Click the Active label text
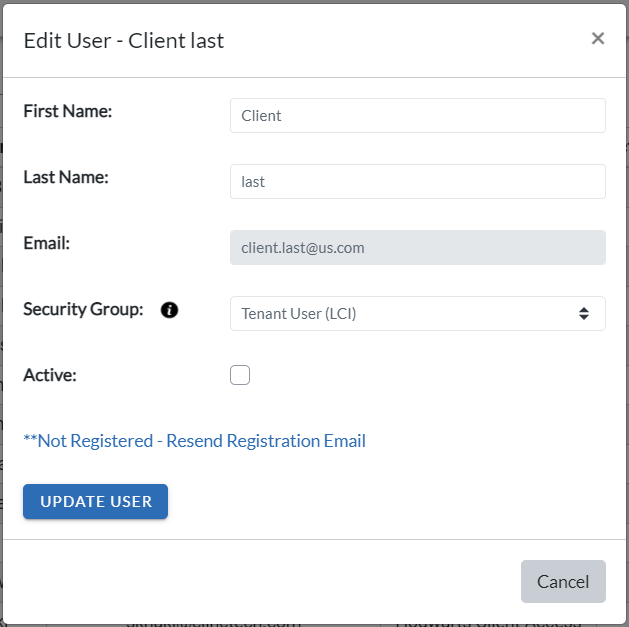This screenshot has width=629, height=627. [50, 375]
